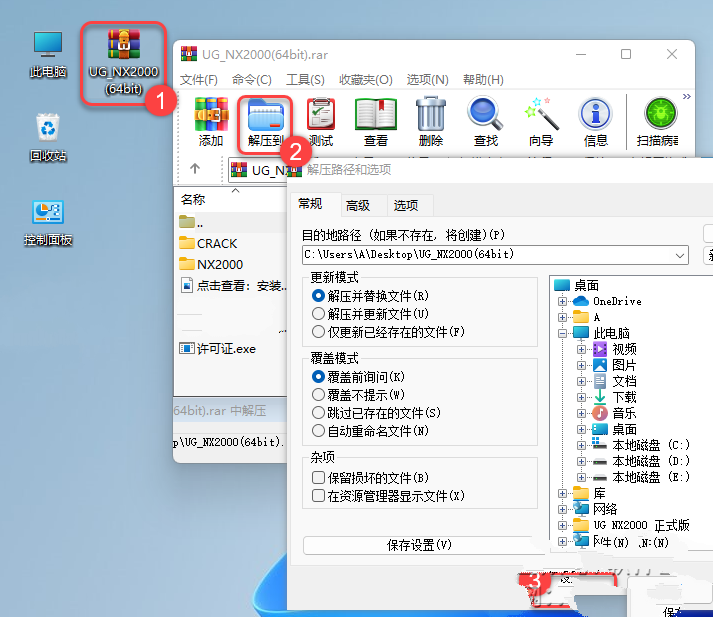This screenshot has height=617, width=713.
Task: Open the 选项(N) menu
Action: point(427,80)
